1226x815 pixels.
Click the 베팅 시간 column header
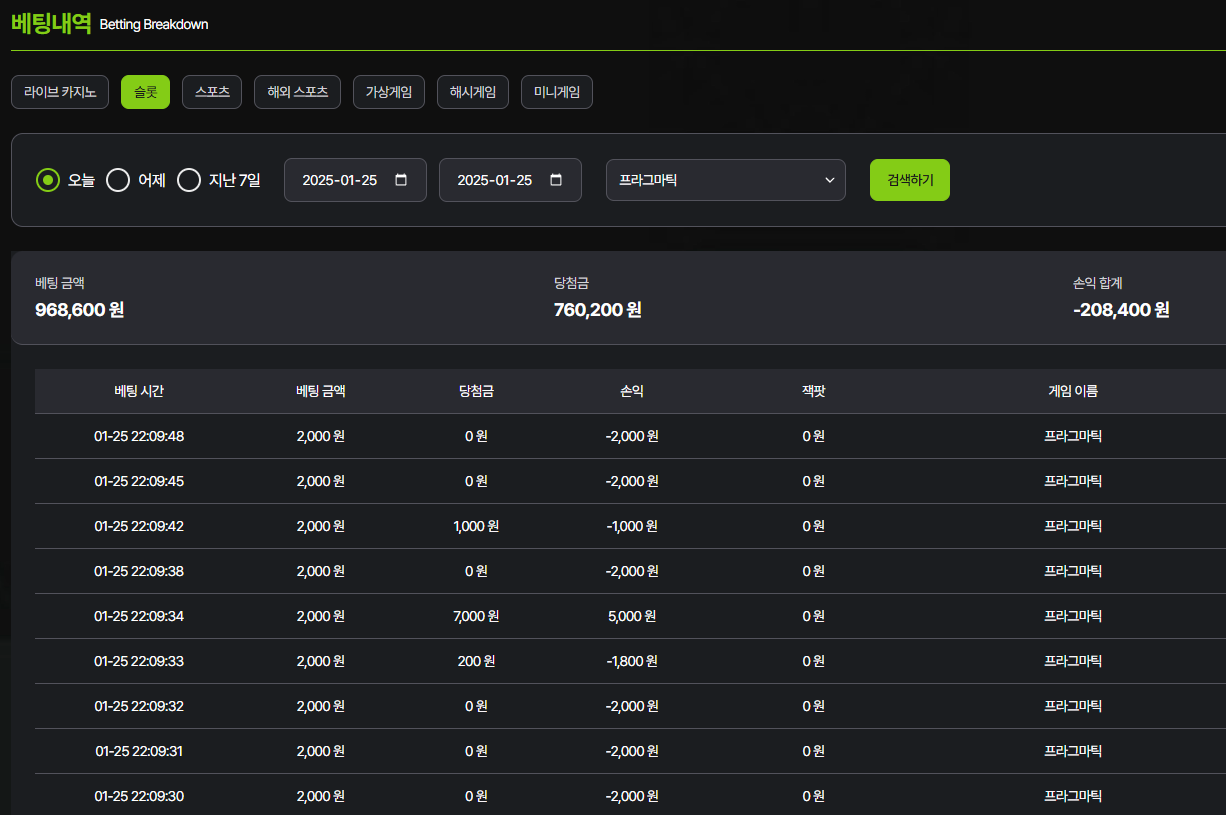pos(139,391)
